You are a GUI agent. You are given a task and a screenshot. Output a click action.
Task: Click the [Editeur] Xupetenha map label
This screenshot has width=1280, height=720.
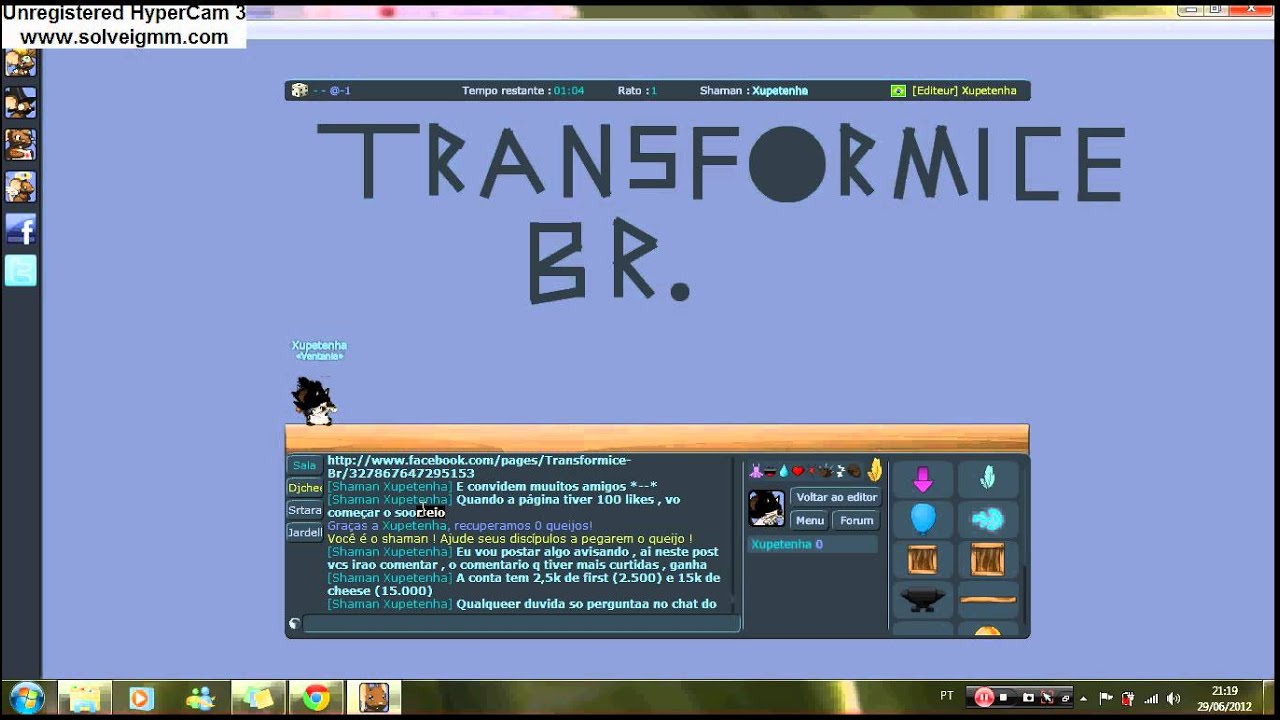(x=964, y=90)
